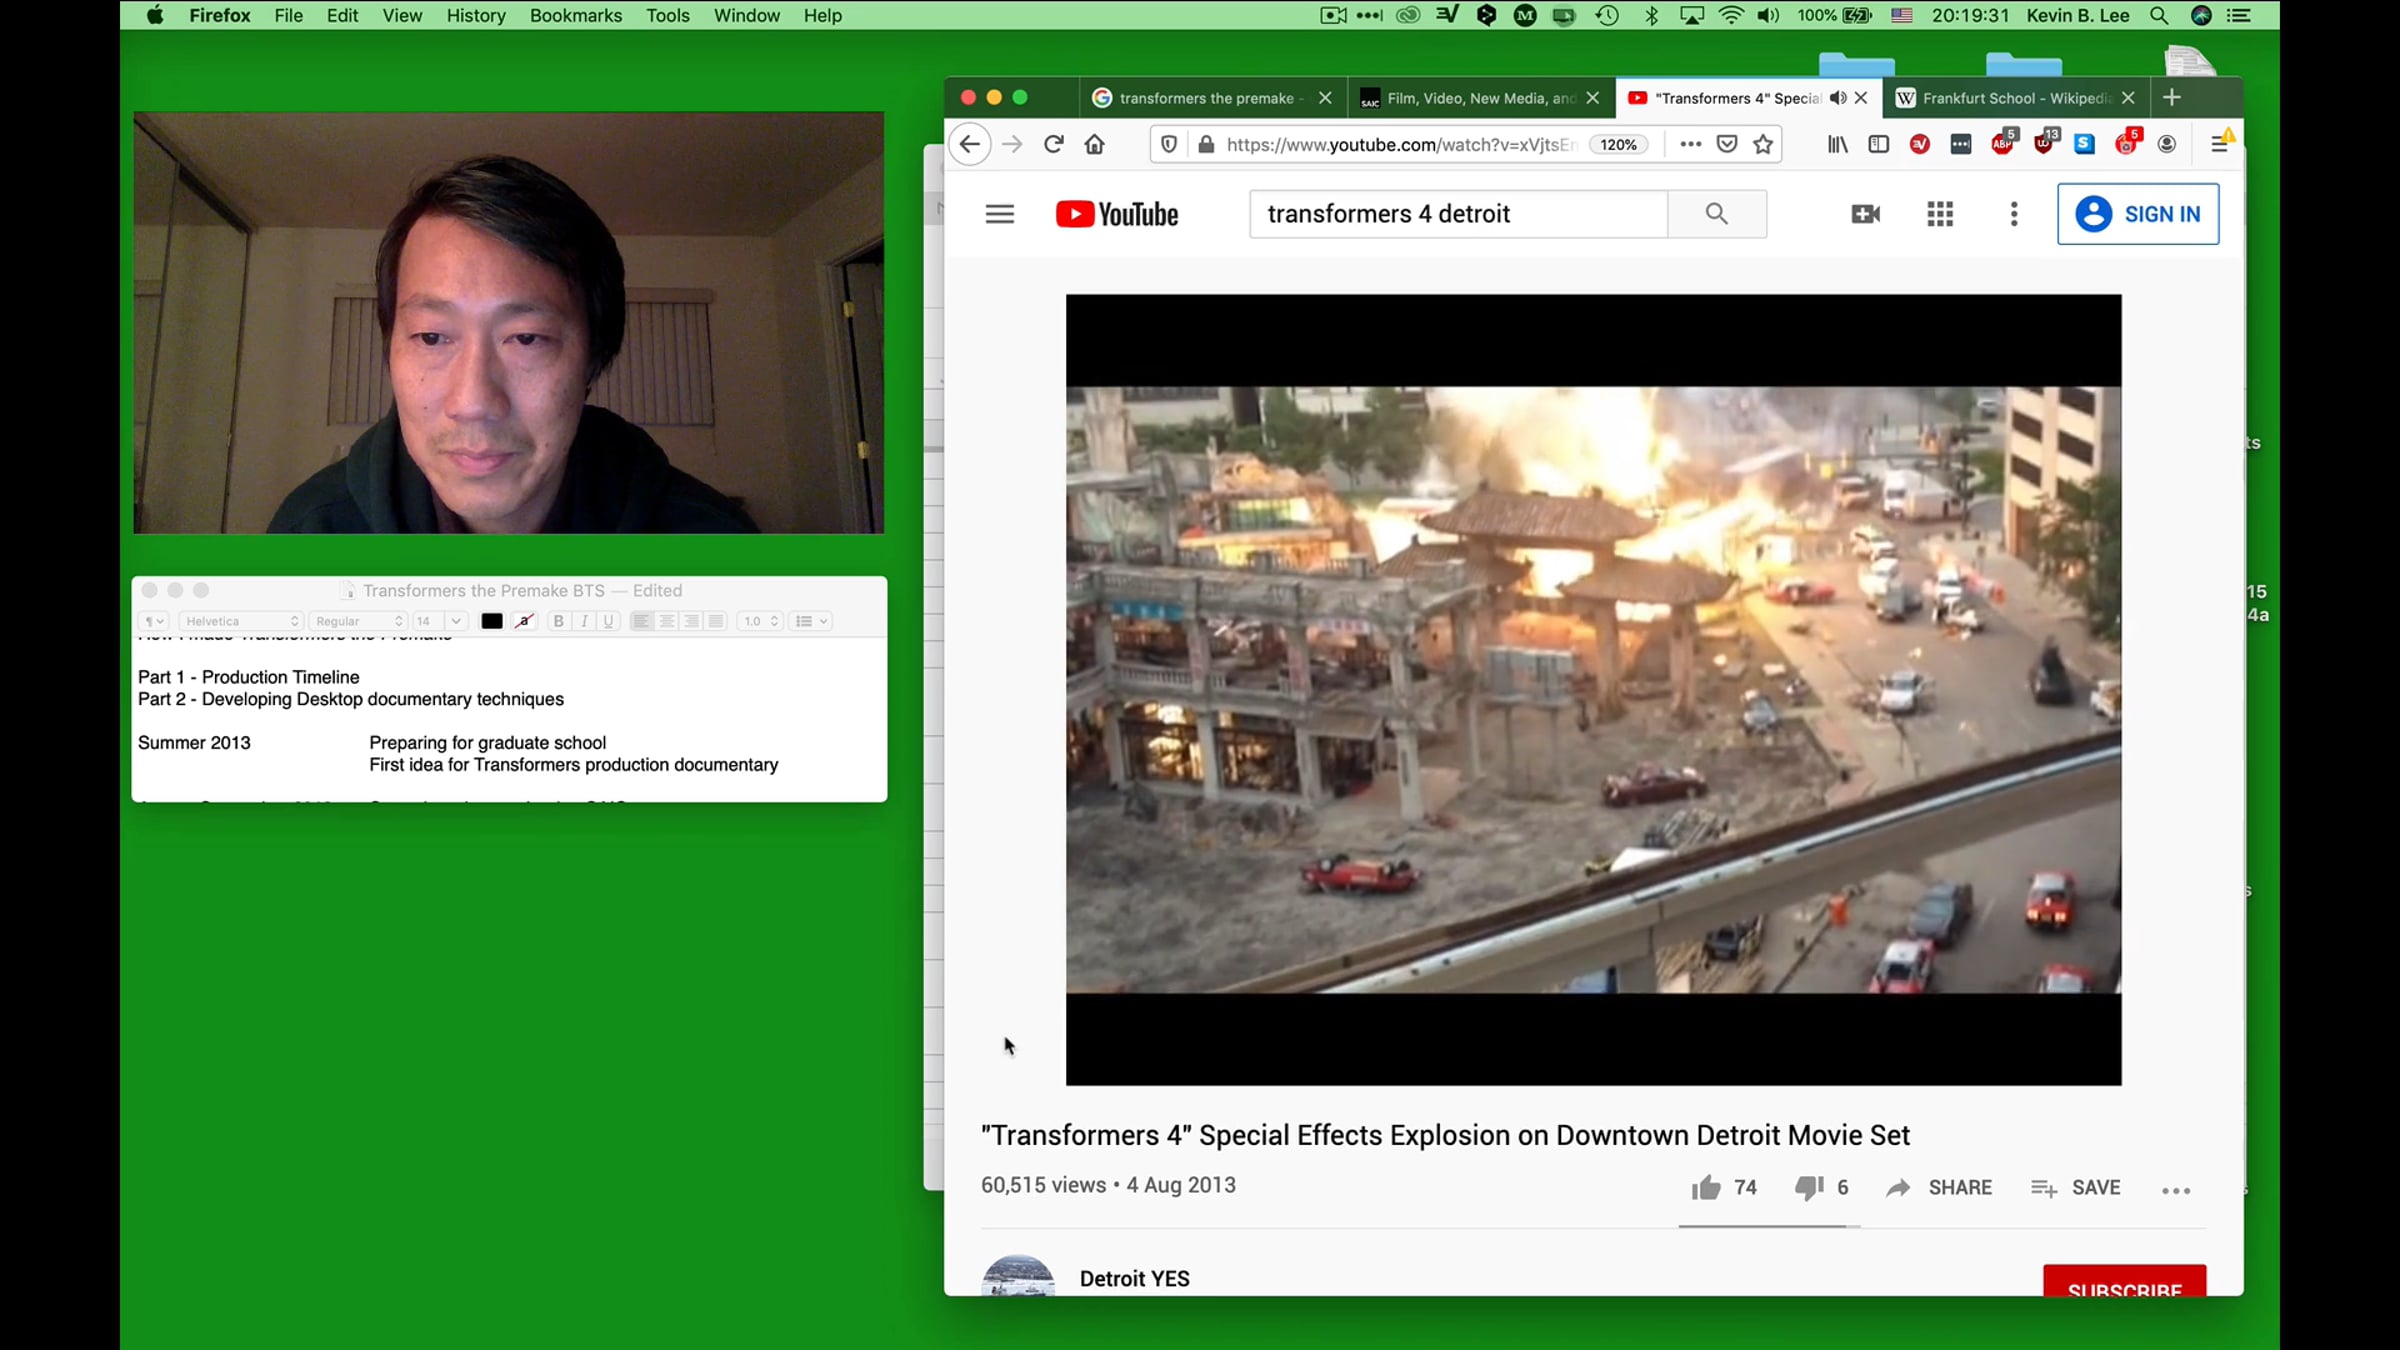Open Bluetooth menu bar icon

[x=1652, y=15]
